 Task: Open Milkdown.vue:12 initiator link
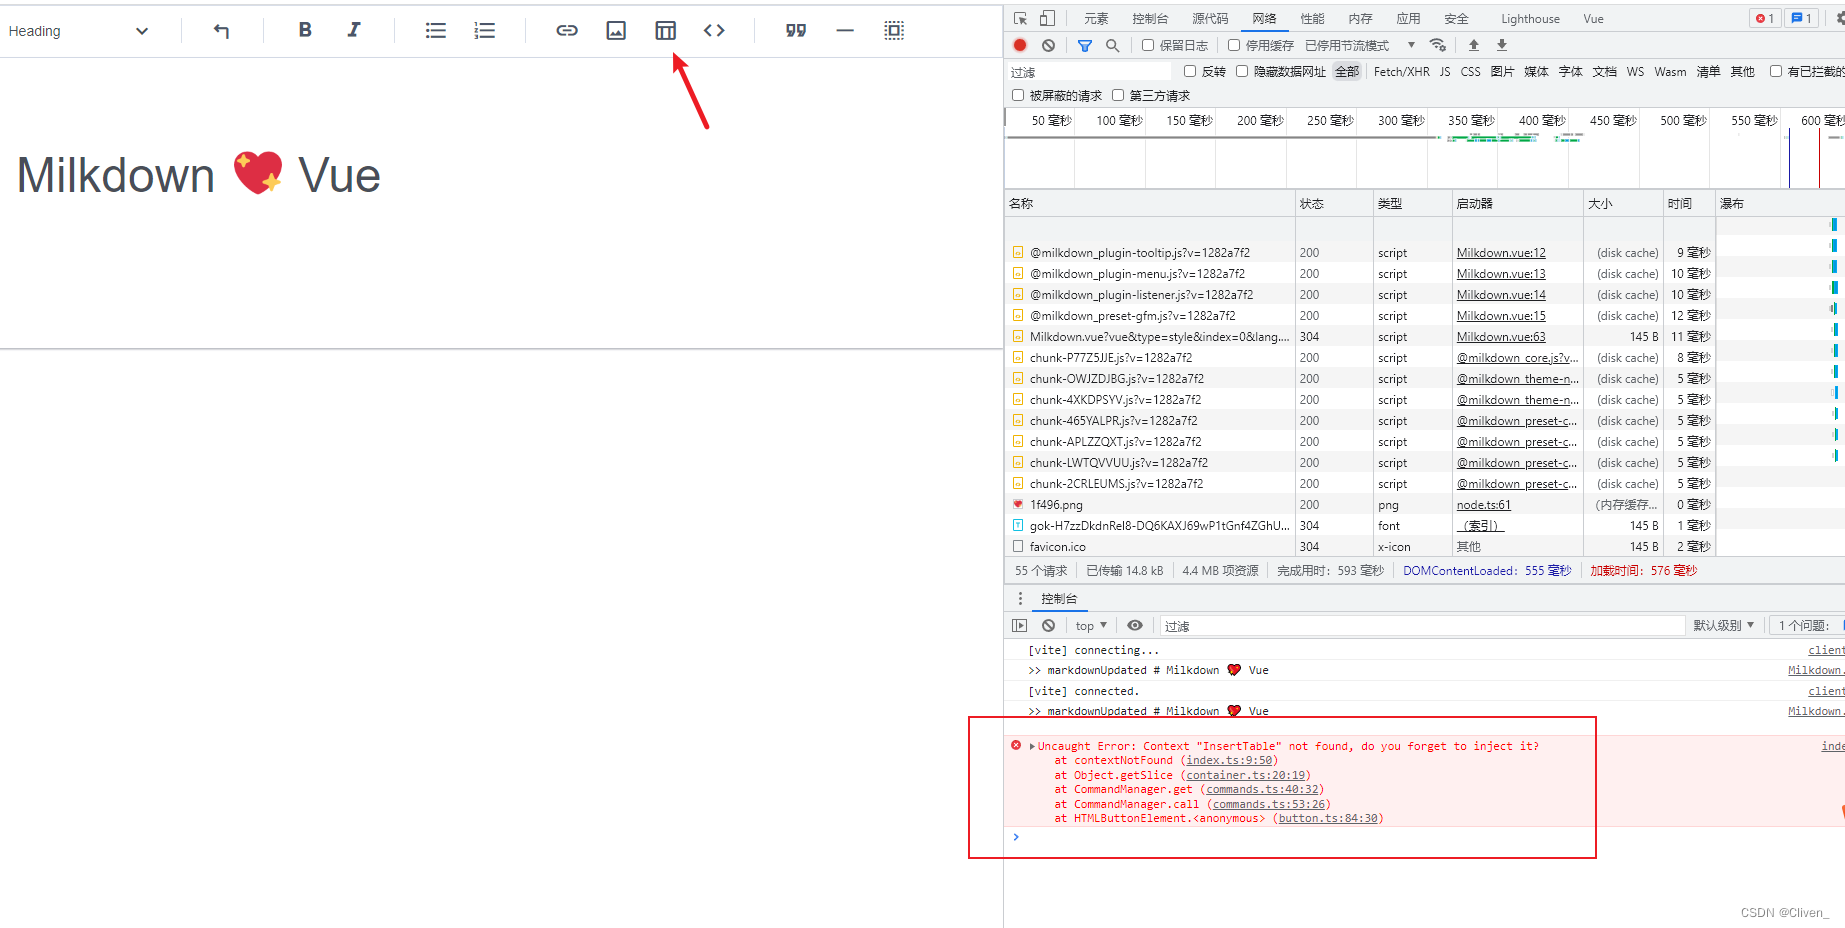click(x=1501, y=253)
